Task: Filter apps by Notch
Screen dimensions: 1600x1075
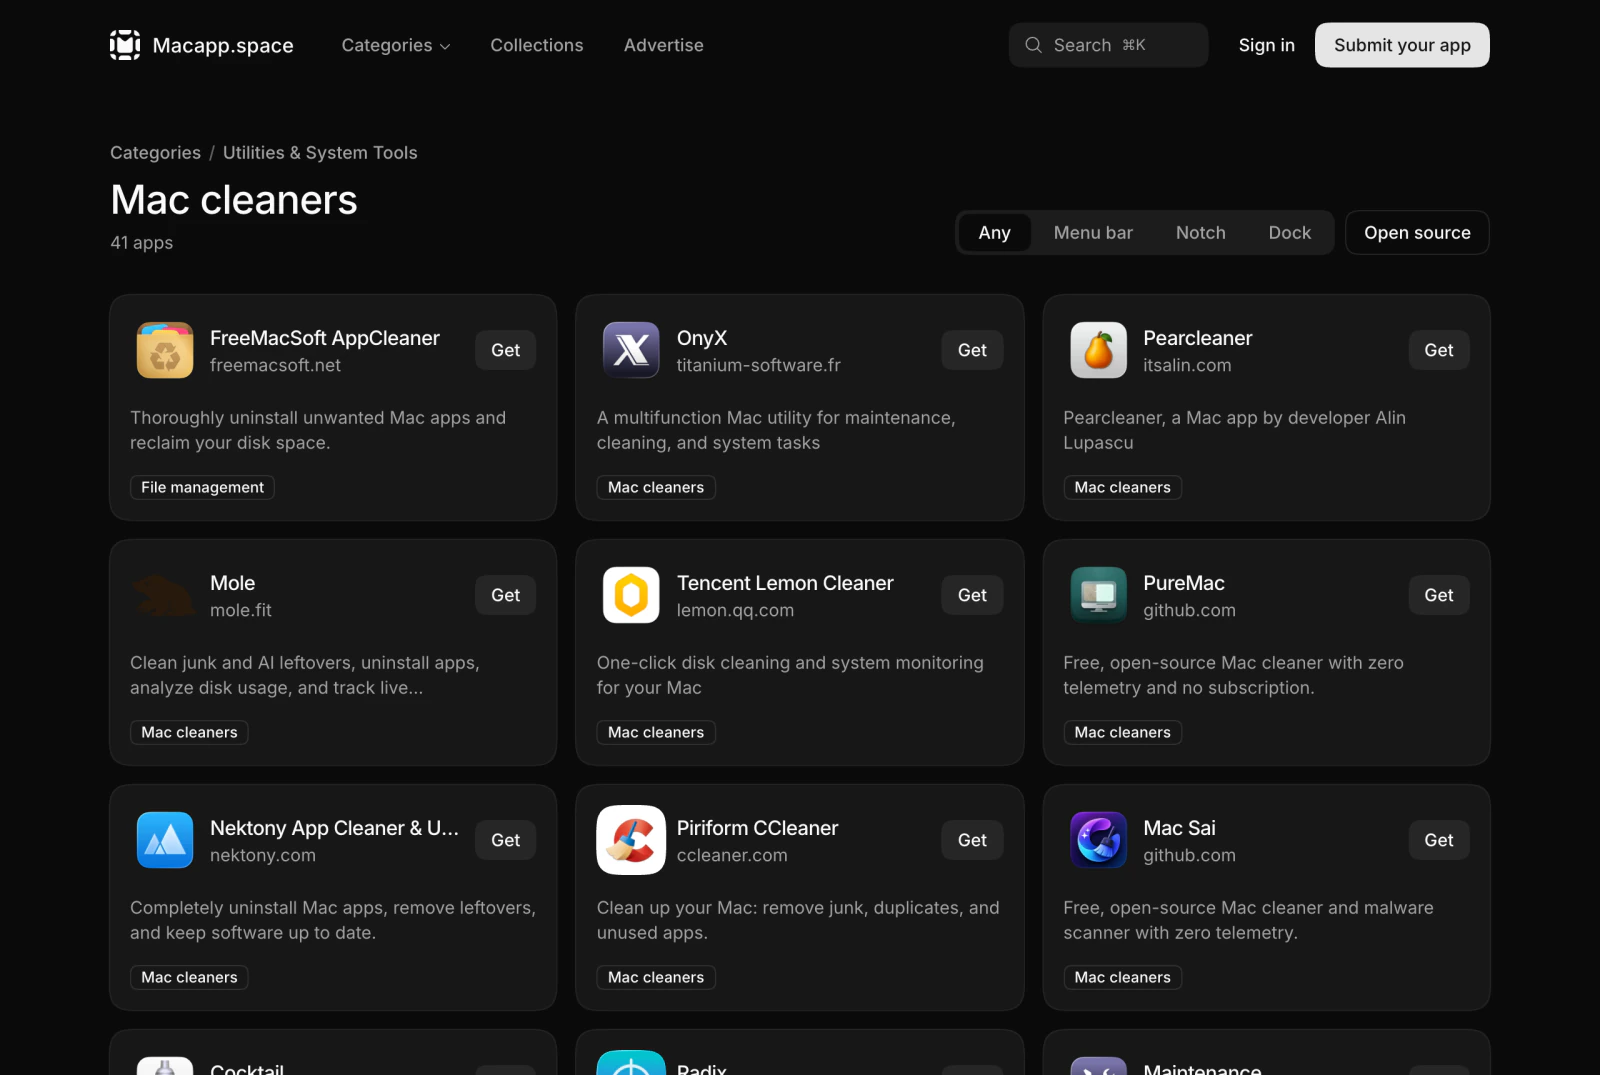Action: (1200, 233)
